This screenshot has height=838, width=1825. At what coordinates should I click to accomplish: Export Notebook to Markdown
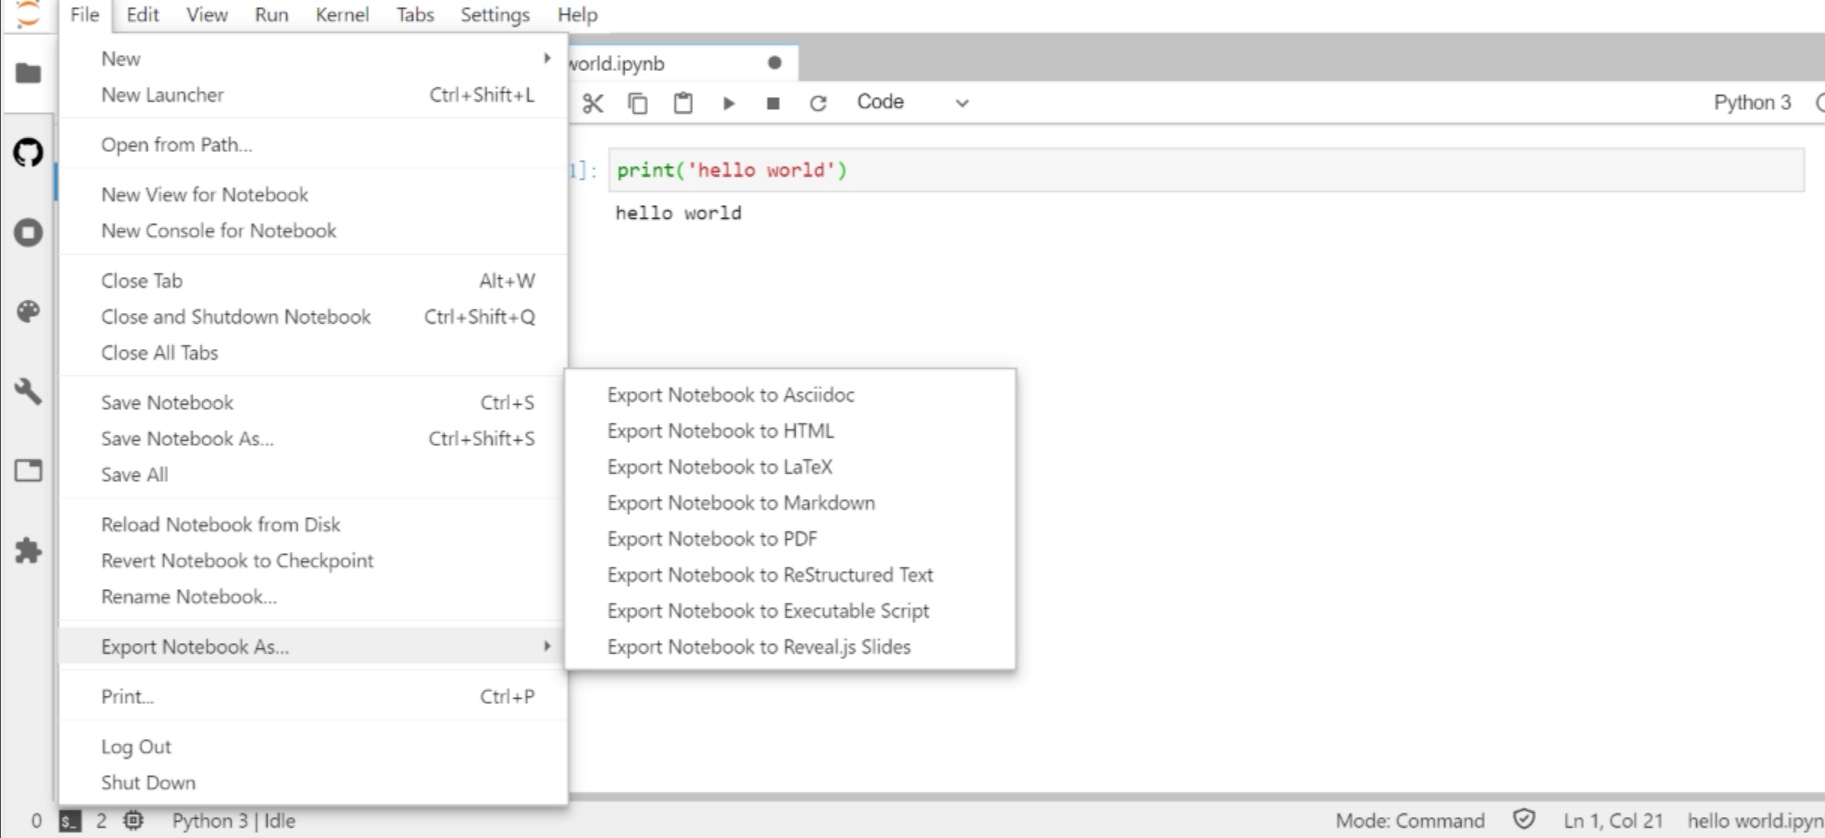(790, 502)
